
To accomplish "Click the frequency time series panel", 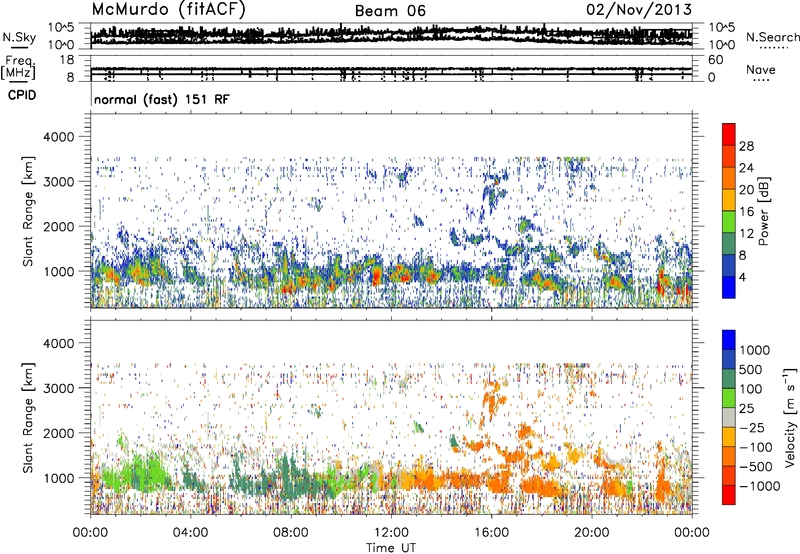I will (391, 68).
